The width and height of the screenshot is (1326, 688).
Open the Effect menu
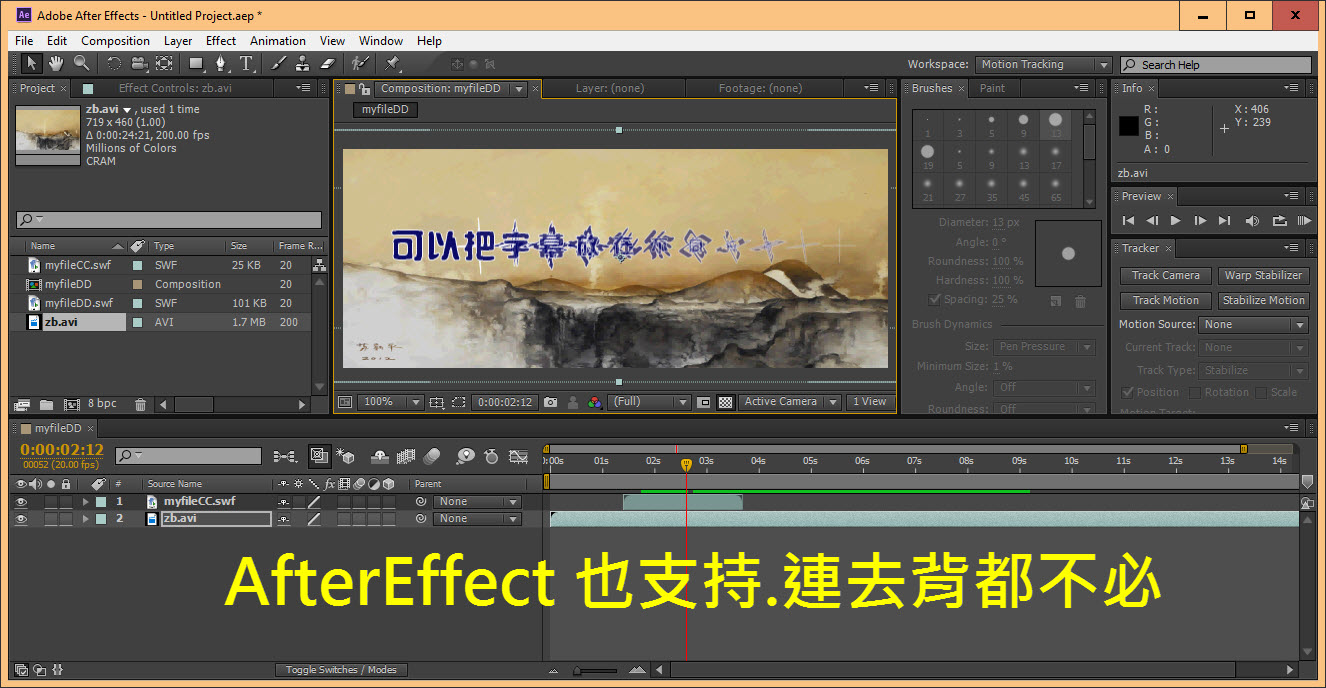[x=221, y=41]
